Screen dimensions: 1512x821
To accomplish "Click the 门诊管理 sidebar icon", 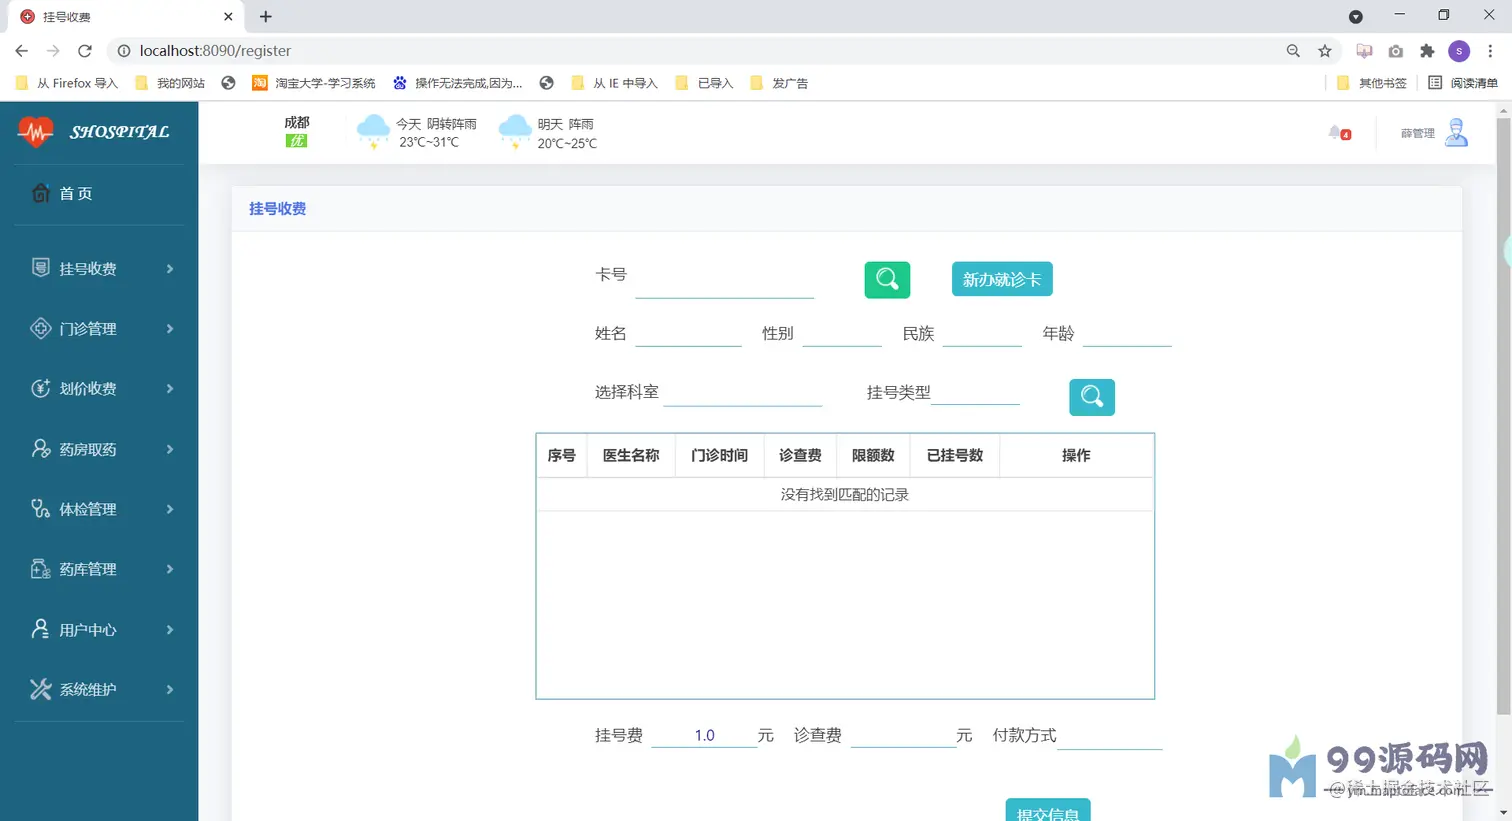I will pyautogui.click(x=40, y=328).
